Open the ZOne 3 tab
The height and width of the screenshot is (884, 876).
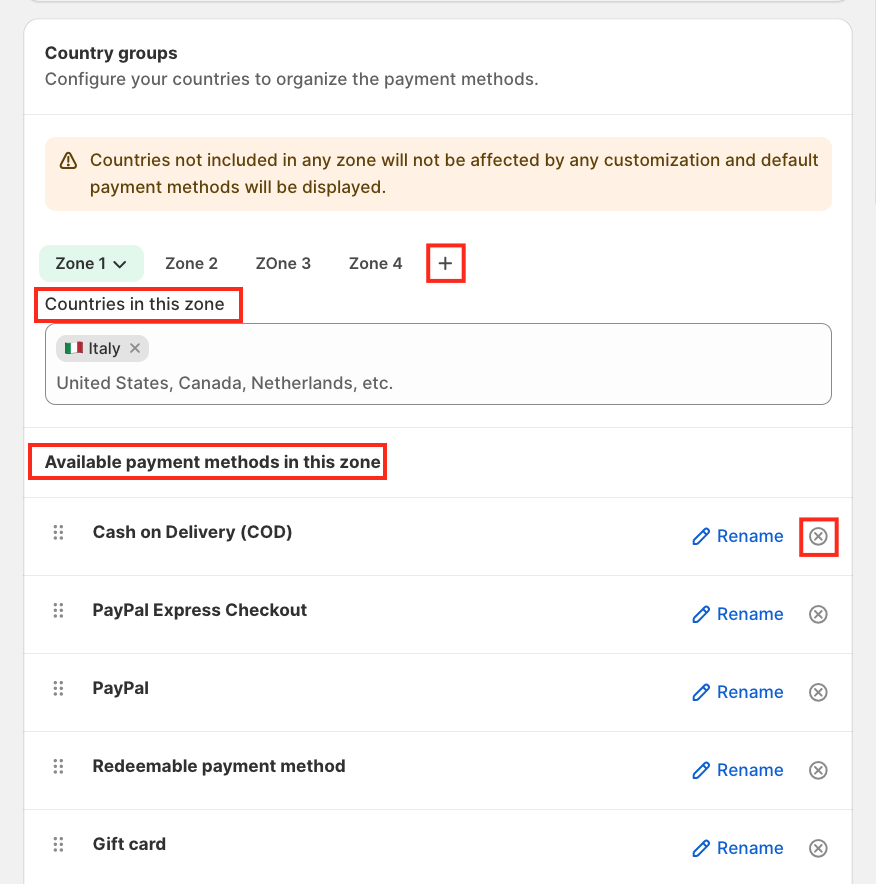283,264
